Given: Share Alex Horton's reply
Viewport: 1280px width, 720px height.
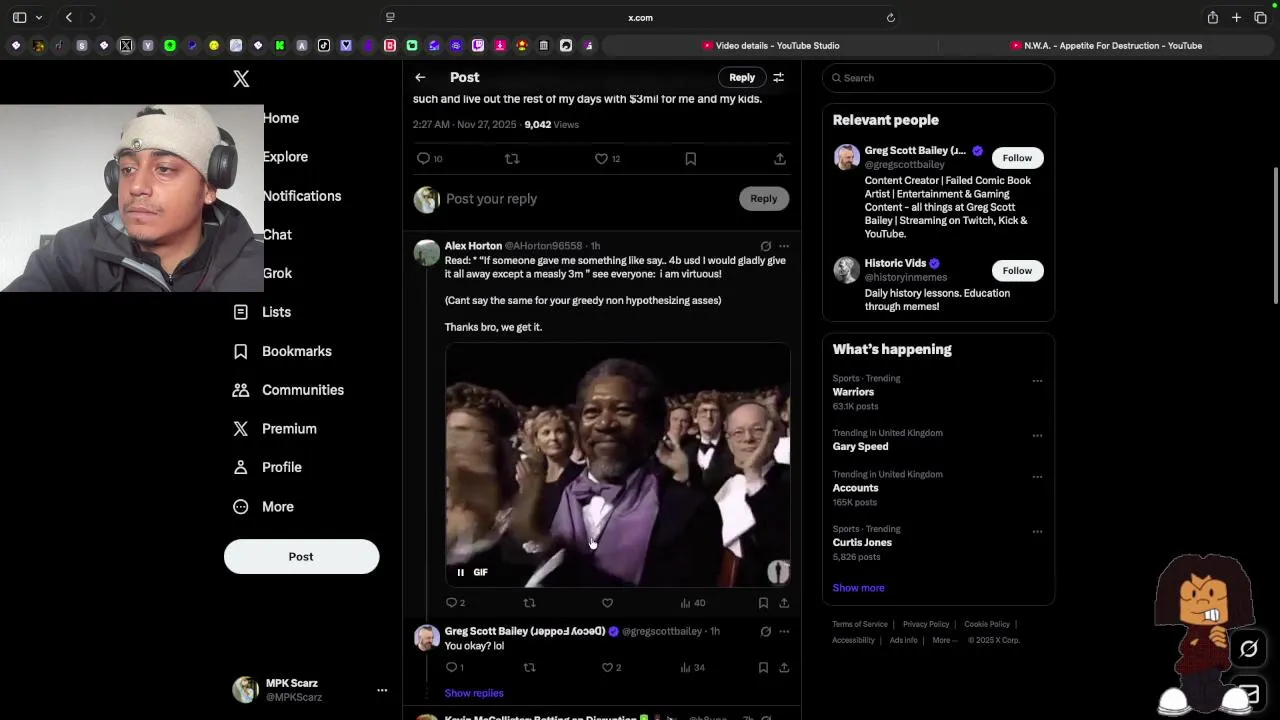Looking at the screenshot, I should pos(784,603).
